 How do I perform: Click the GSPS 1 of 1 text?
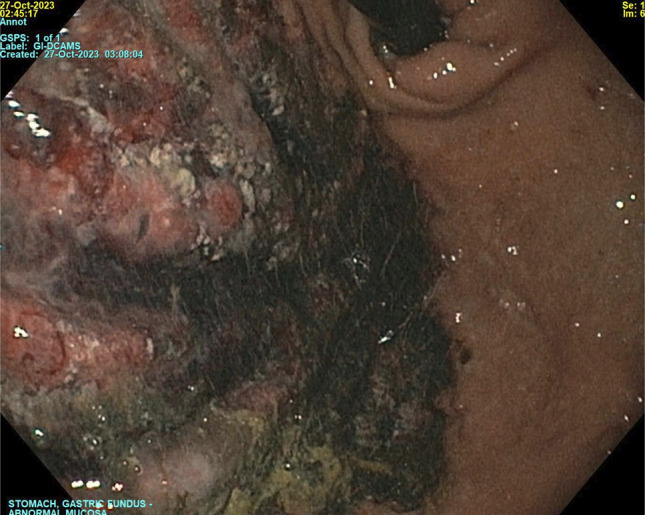[x=30, y=38]
